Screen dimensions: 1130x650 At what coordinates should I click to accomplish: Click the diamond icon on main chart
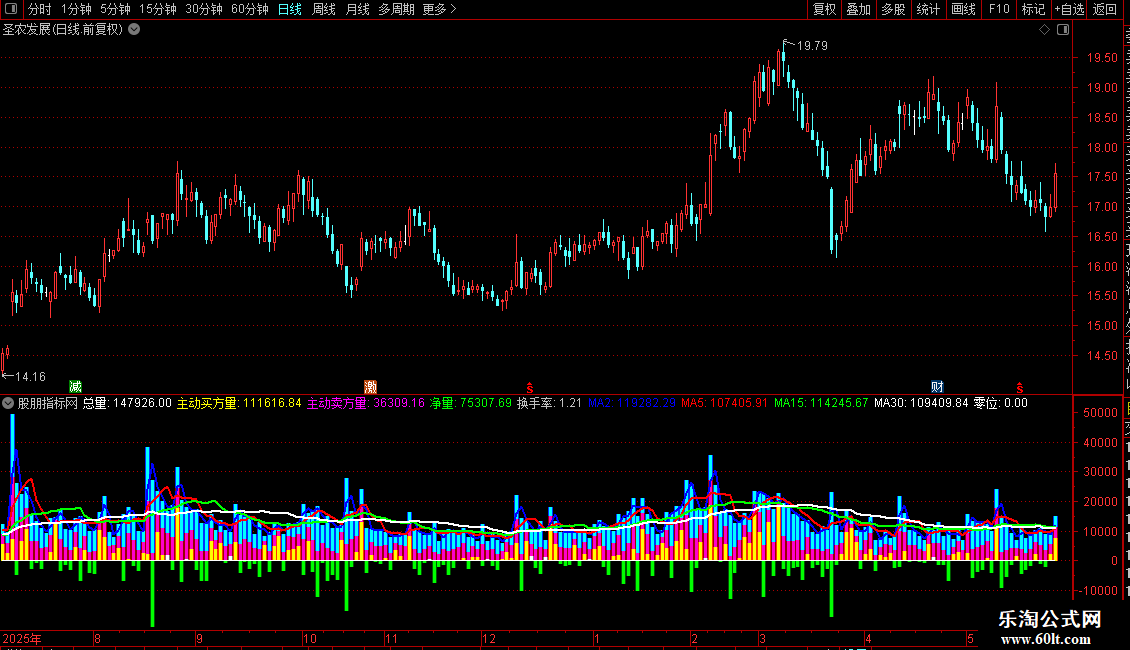point(1044,30)
